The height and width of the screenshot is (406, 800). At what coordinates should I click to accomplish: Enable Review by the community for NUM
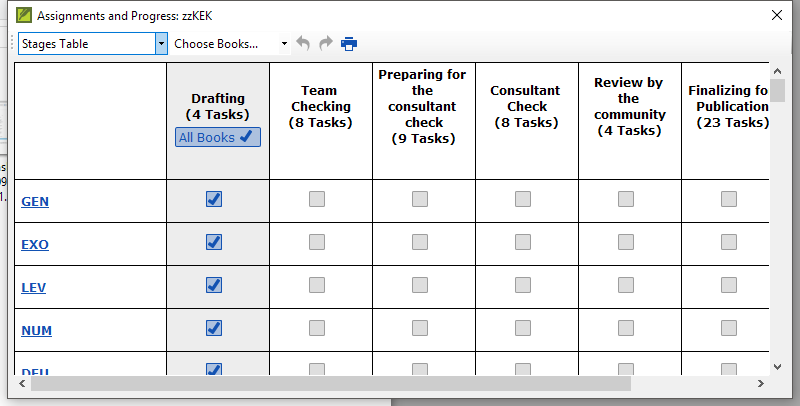click(626, 327)
